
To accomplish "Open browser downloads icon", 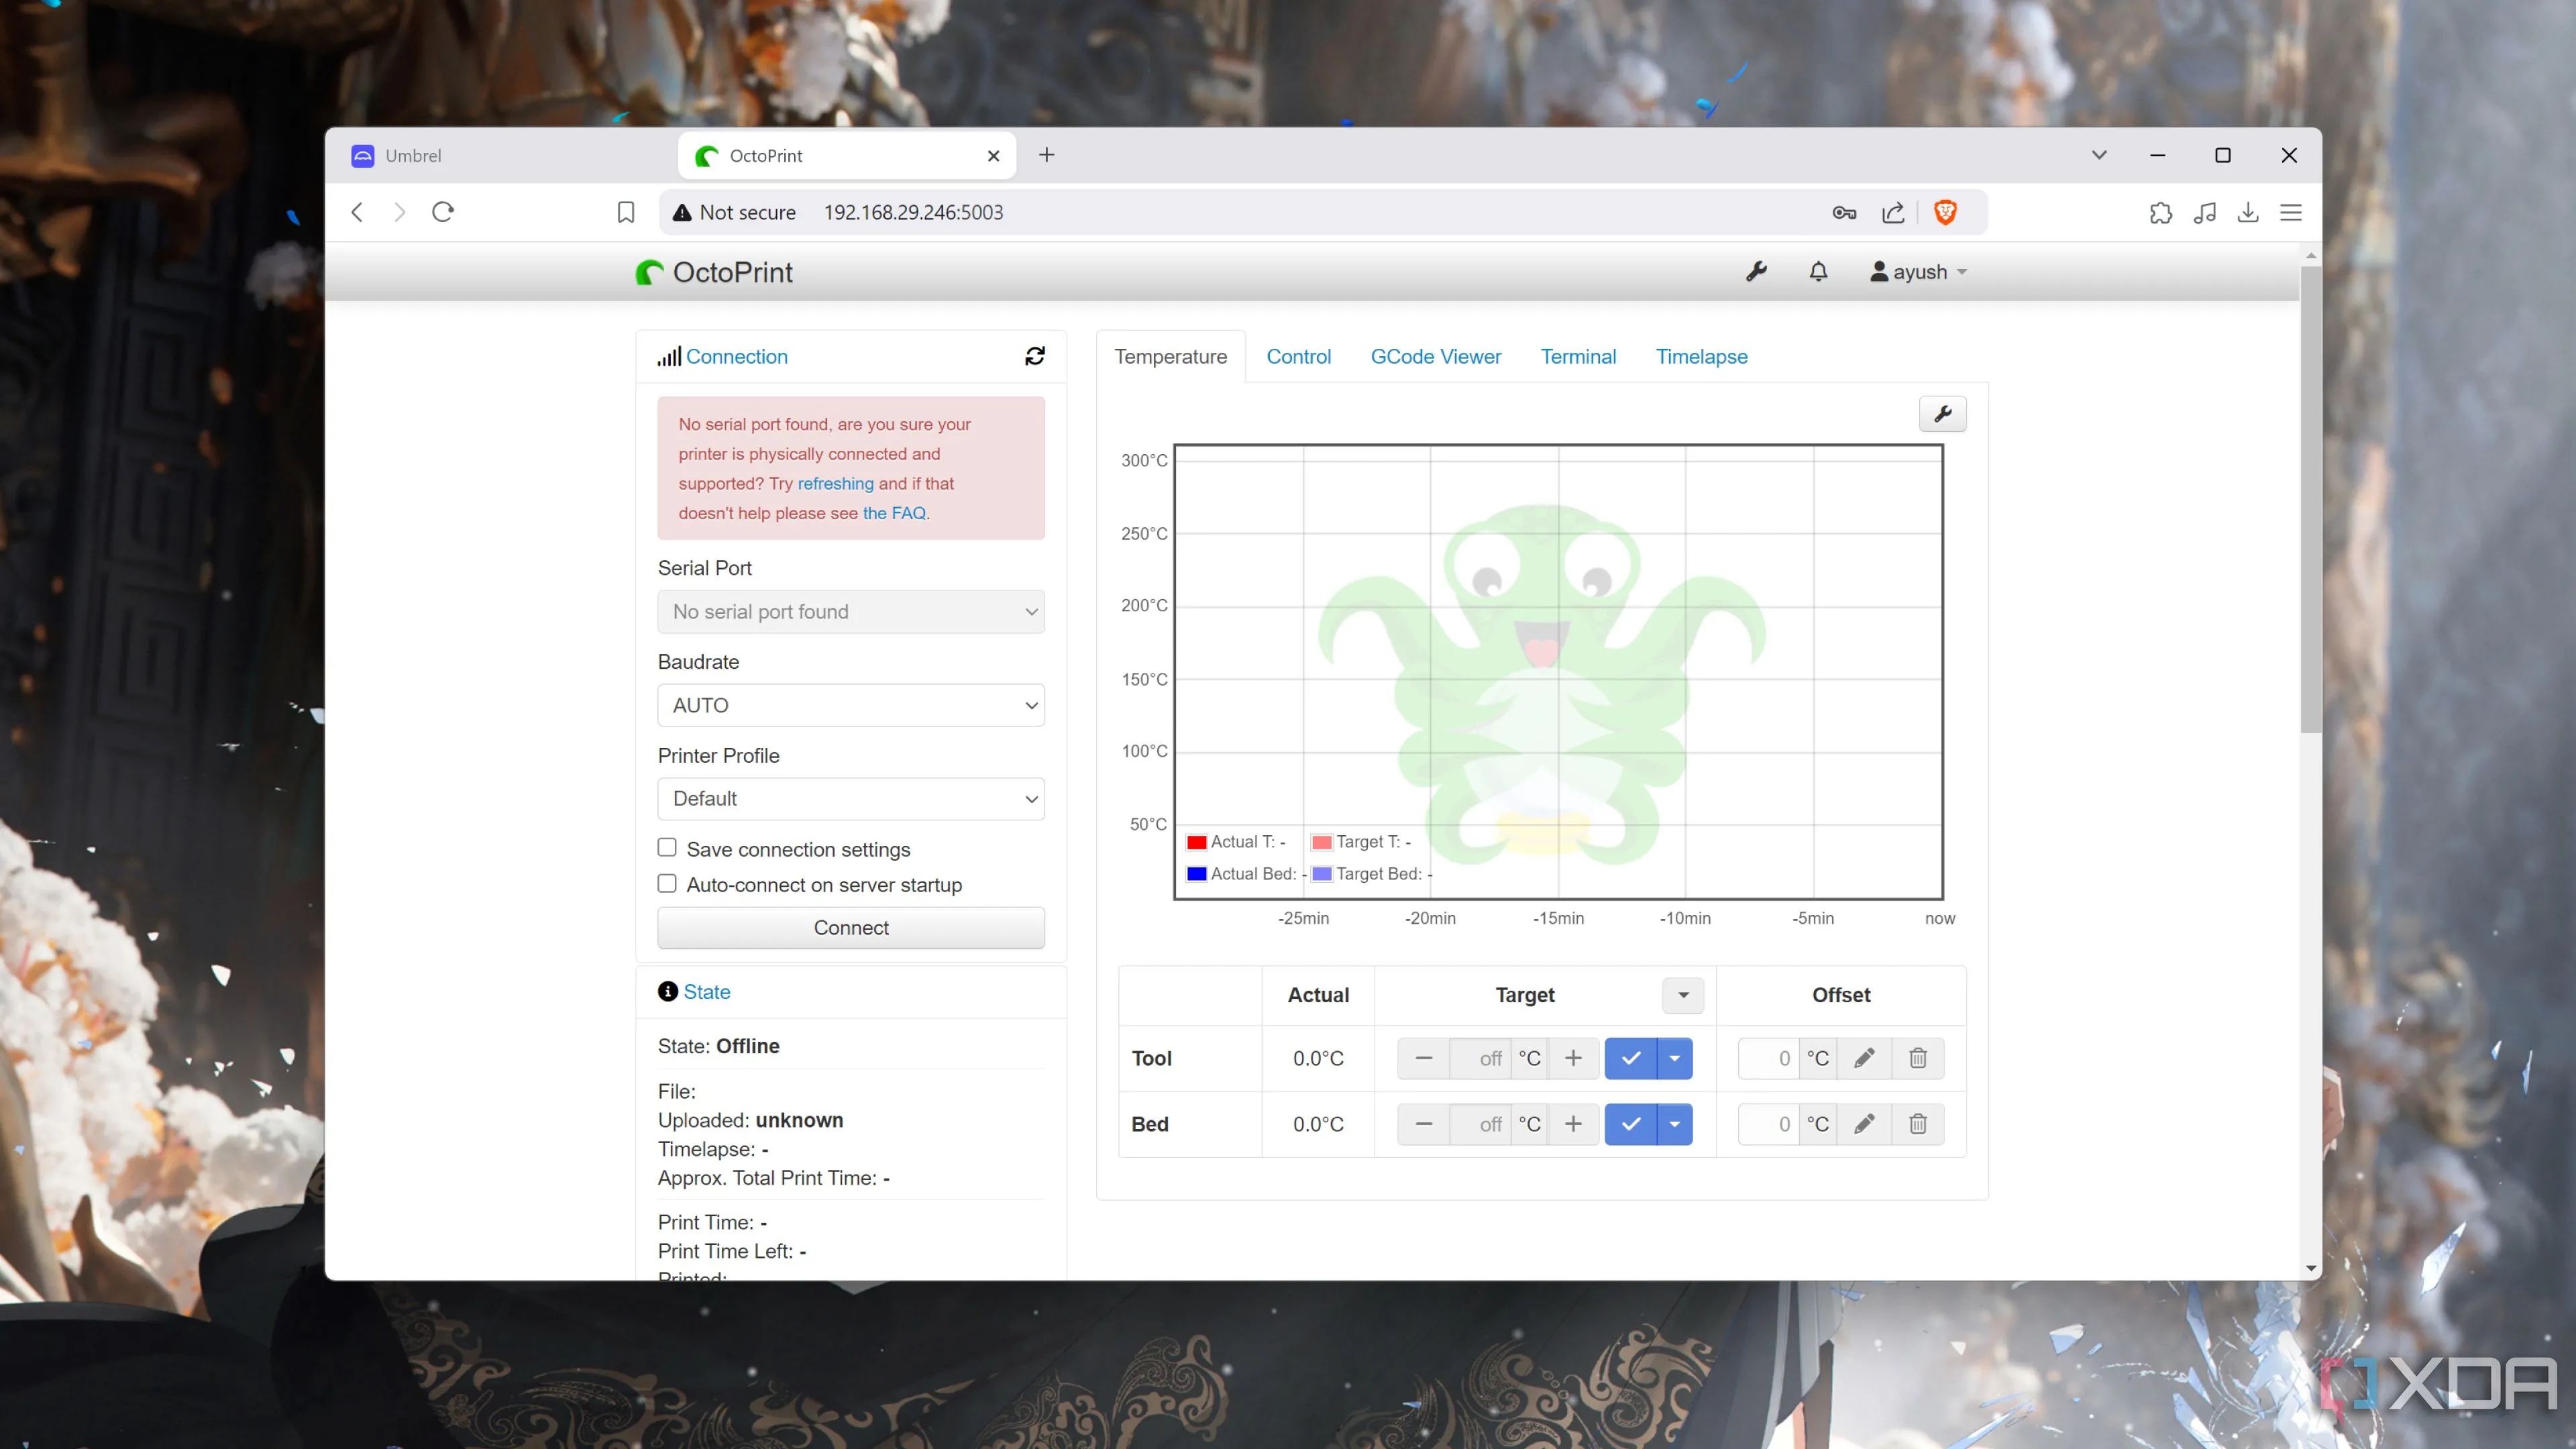I will click(2248, 212).
